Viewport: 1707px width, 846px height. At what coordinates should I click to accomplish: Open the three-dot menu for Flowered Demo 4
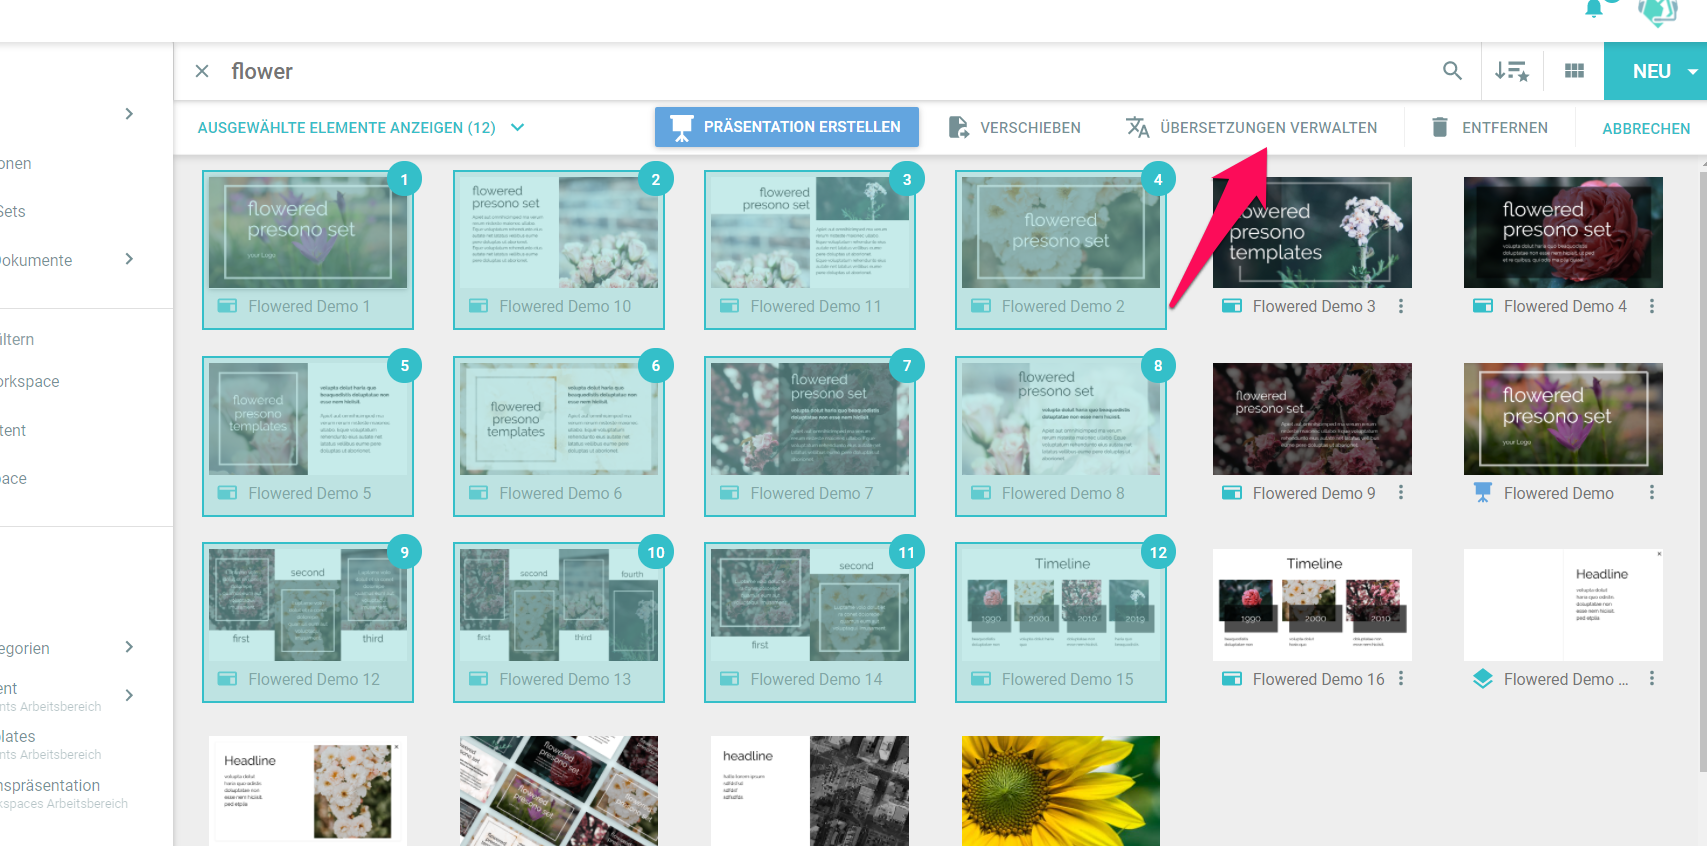[x=1652, y=306]
